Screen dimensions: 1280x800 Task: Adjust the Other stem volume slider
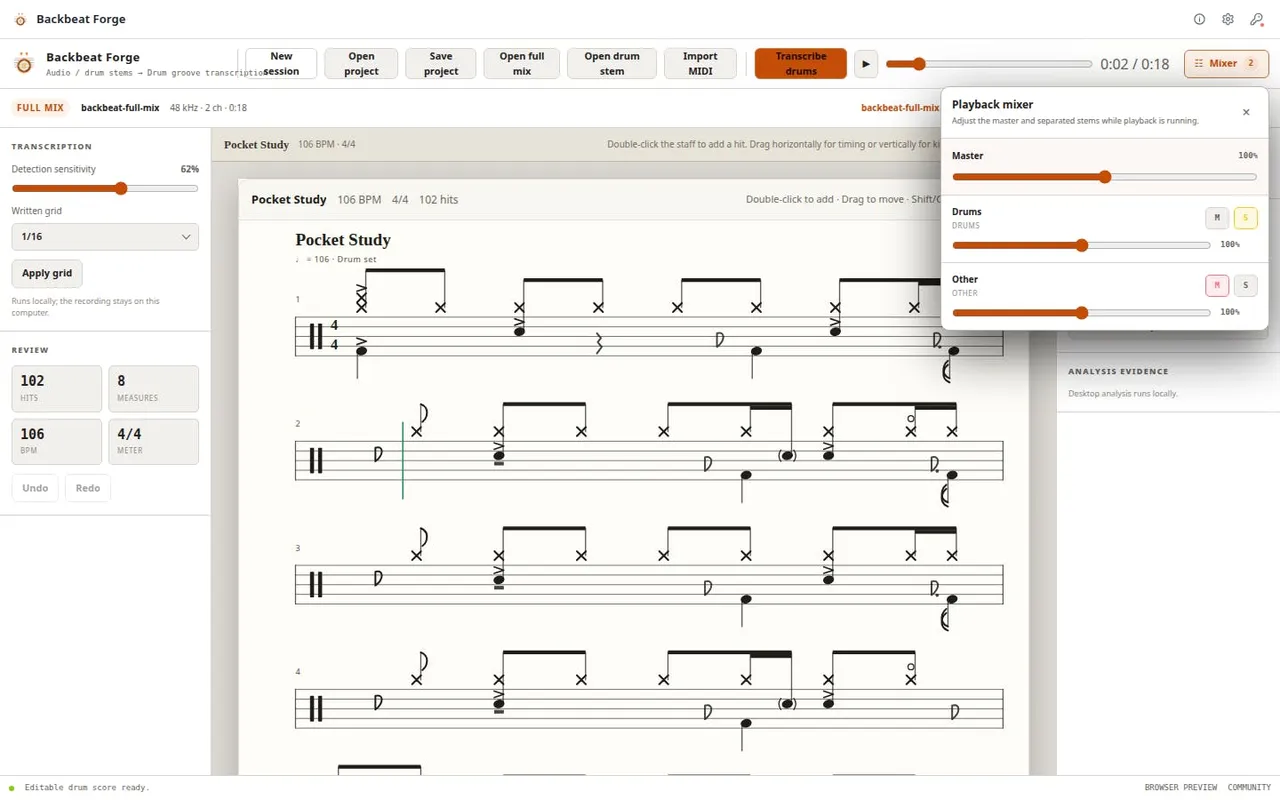[1081, 313]
